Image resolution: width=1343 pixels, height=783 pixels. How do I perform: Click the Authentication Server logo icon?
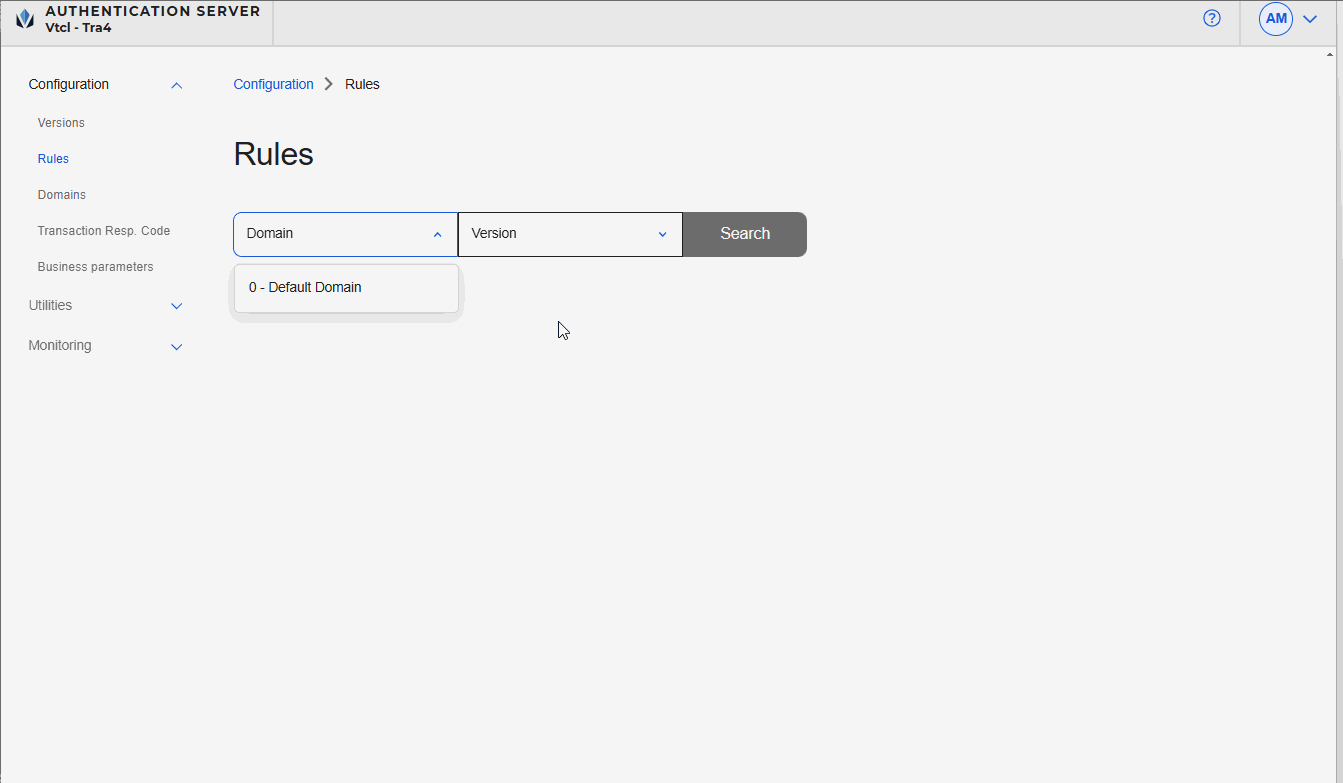click(x=25, y=19)
